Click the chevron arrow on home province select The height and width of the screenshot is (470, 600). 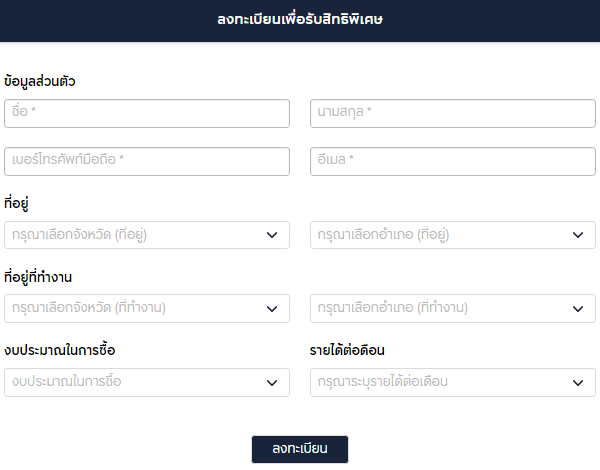[271, 235]
